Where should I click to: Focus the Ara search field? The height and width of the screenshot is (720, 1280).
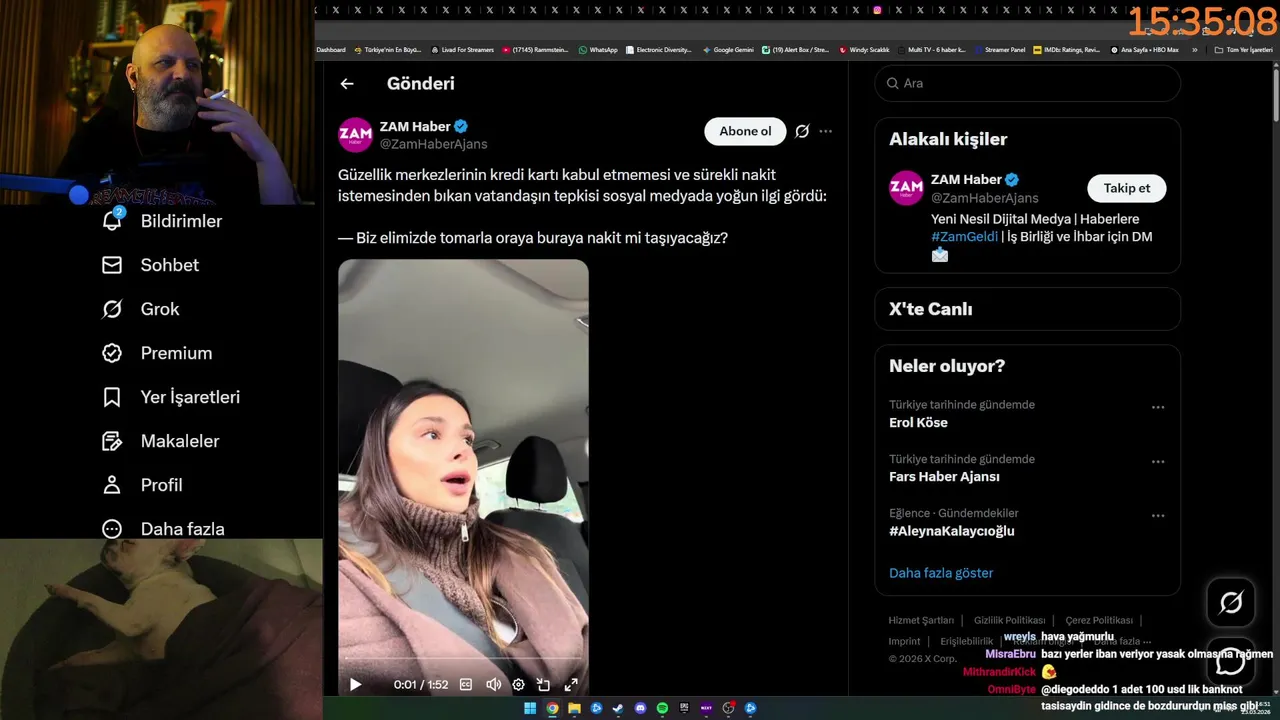coord(1028,83)
